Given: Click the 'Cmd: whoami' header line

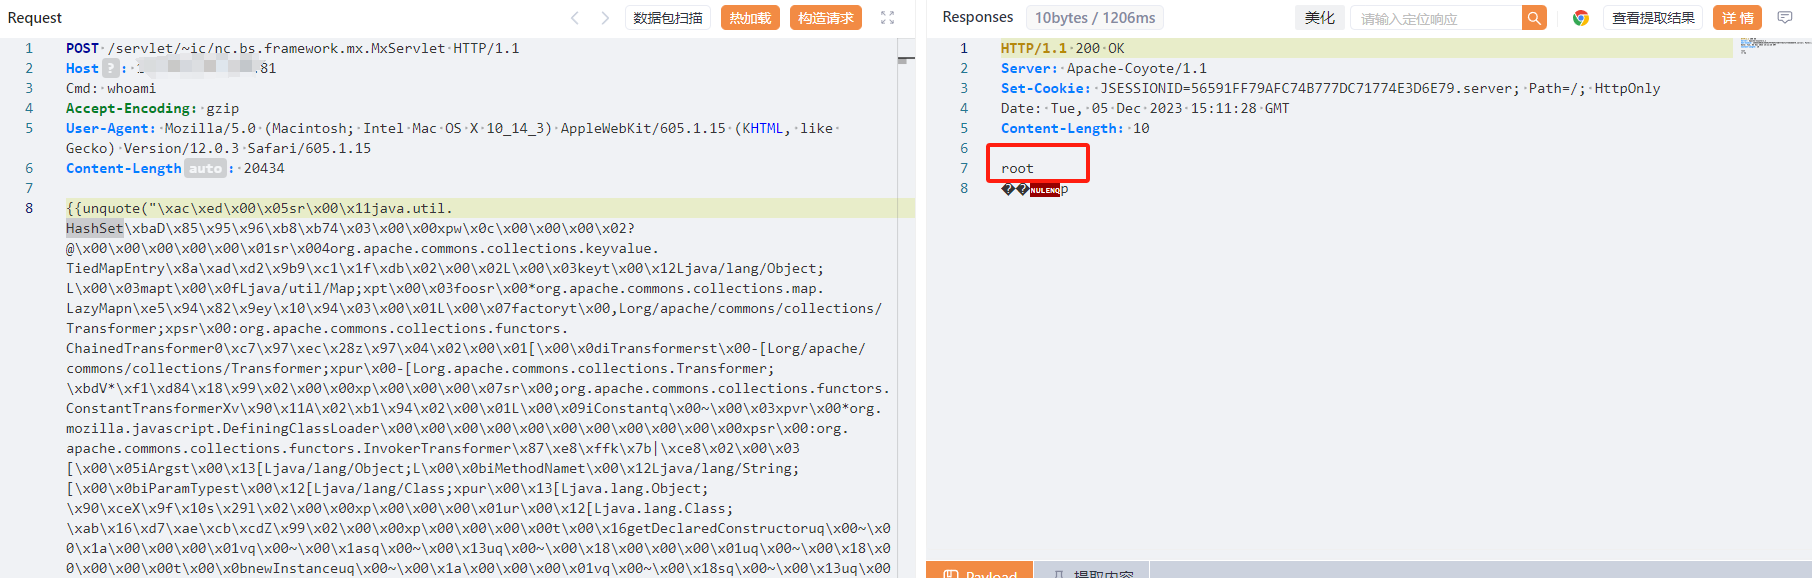Looking at the screenshot, I should [111, 88].
